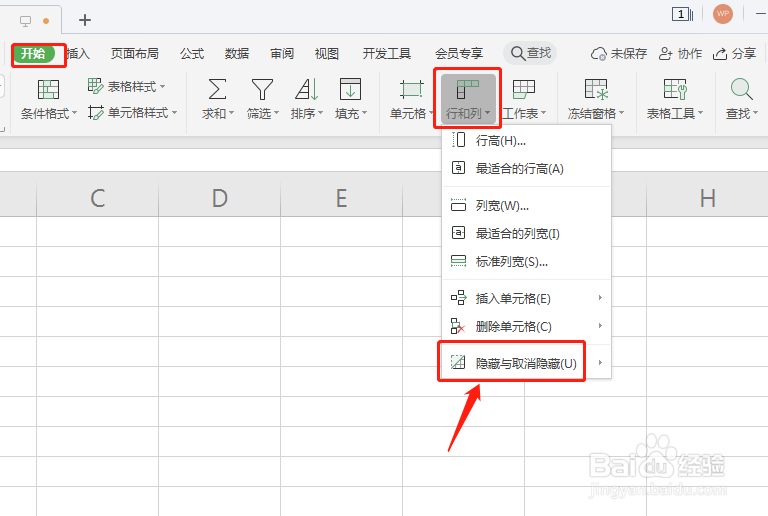Click the Freeze Panes (冻结窗格) icon

click(x=596, y=90)
